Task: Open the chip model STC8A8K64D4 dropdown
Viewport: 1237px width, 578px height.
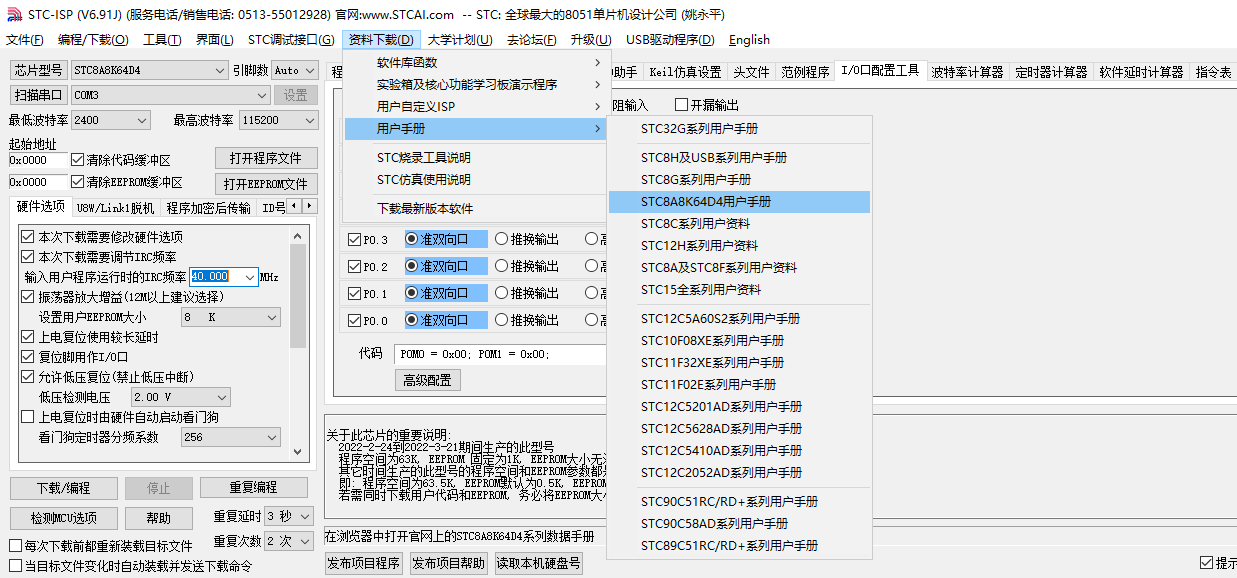Action: [150, 71]
